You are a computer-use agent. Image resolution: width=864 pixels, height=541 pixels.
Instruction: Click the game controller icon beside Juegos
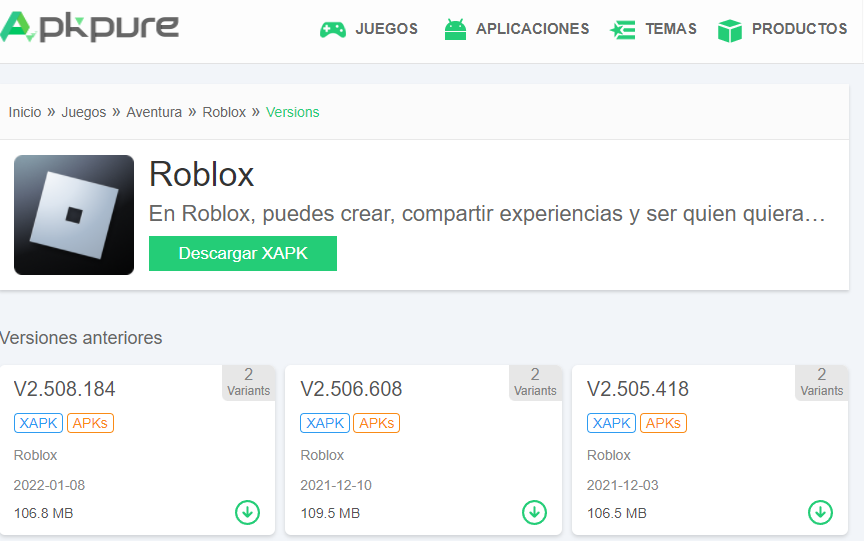[x=332, y=30]
